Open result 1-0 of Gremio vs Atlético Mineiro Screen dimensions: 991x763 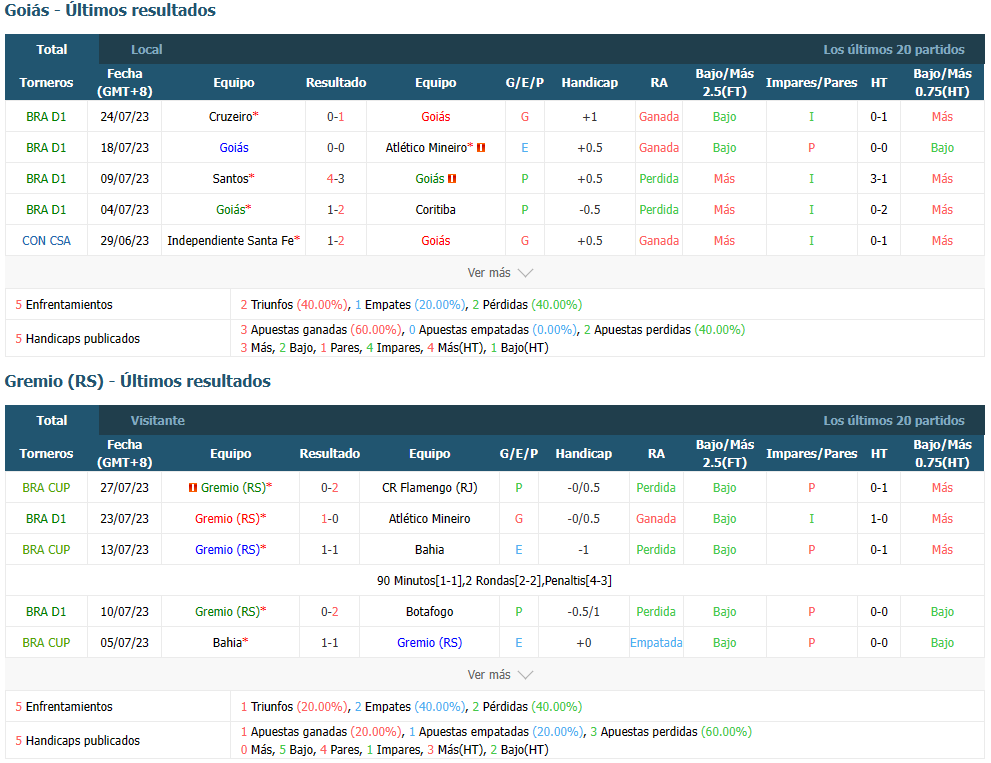click(329, 519)
